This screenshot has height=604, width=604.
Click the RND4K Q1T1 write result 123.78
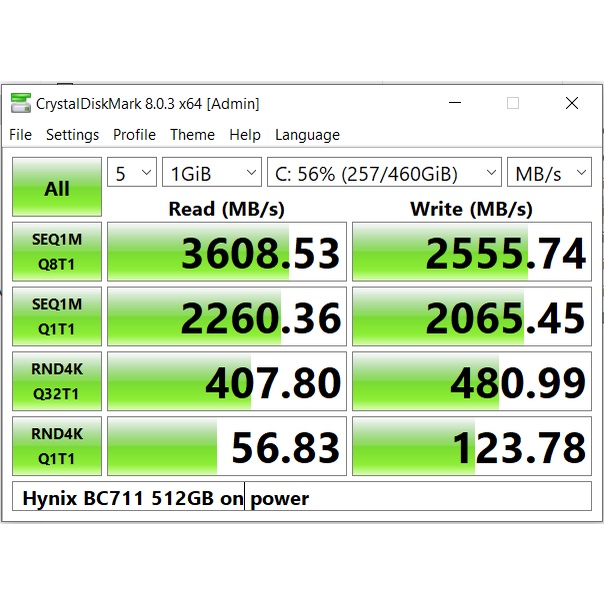[472, 446]
